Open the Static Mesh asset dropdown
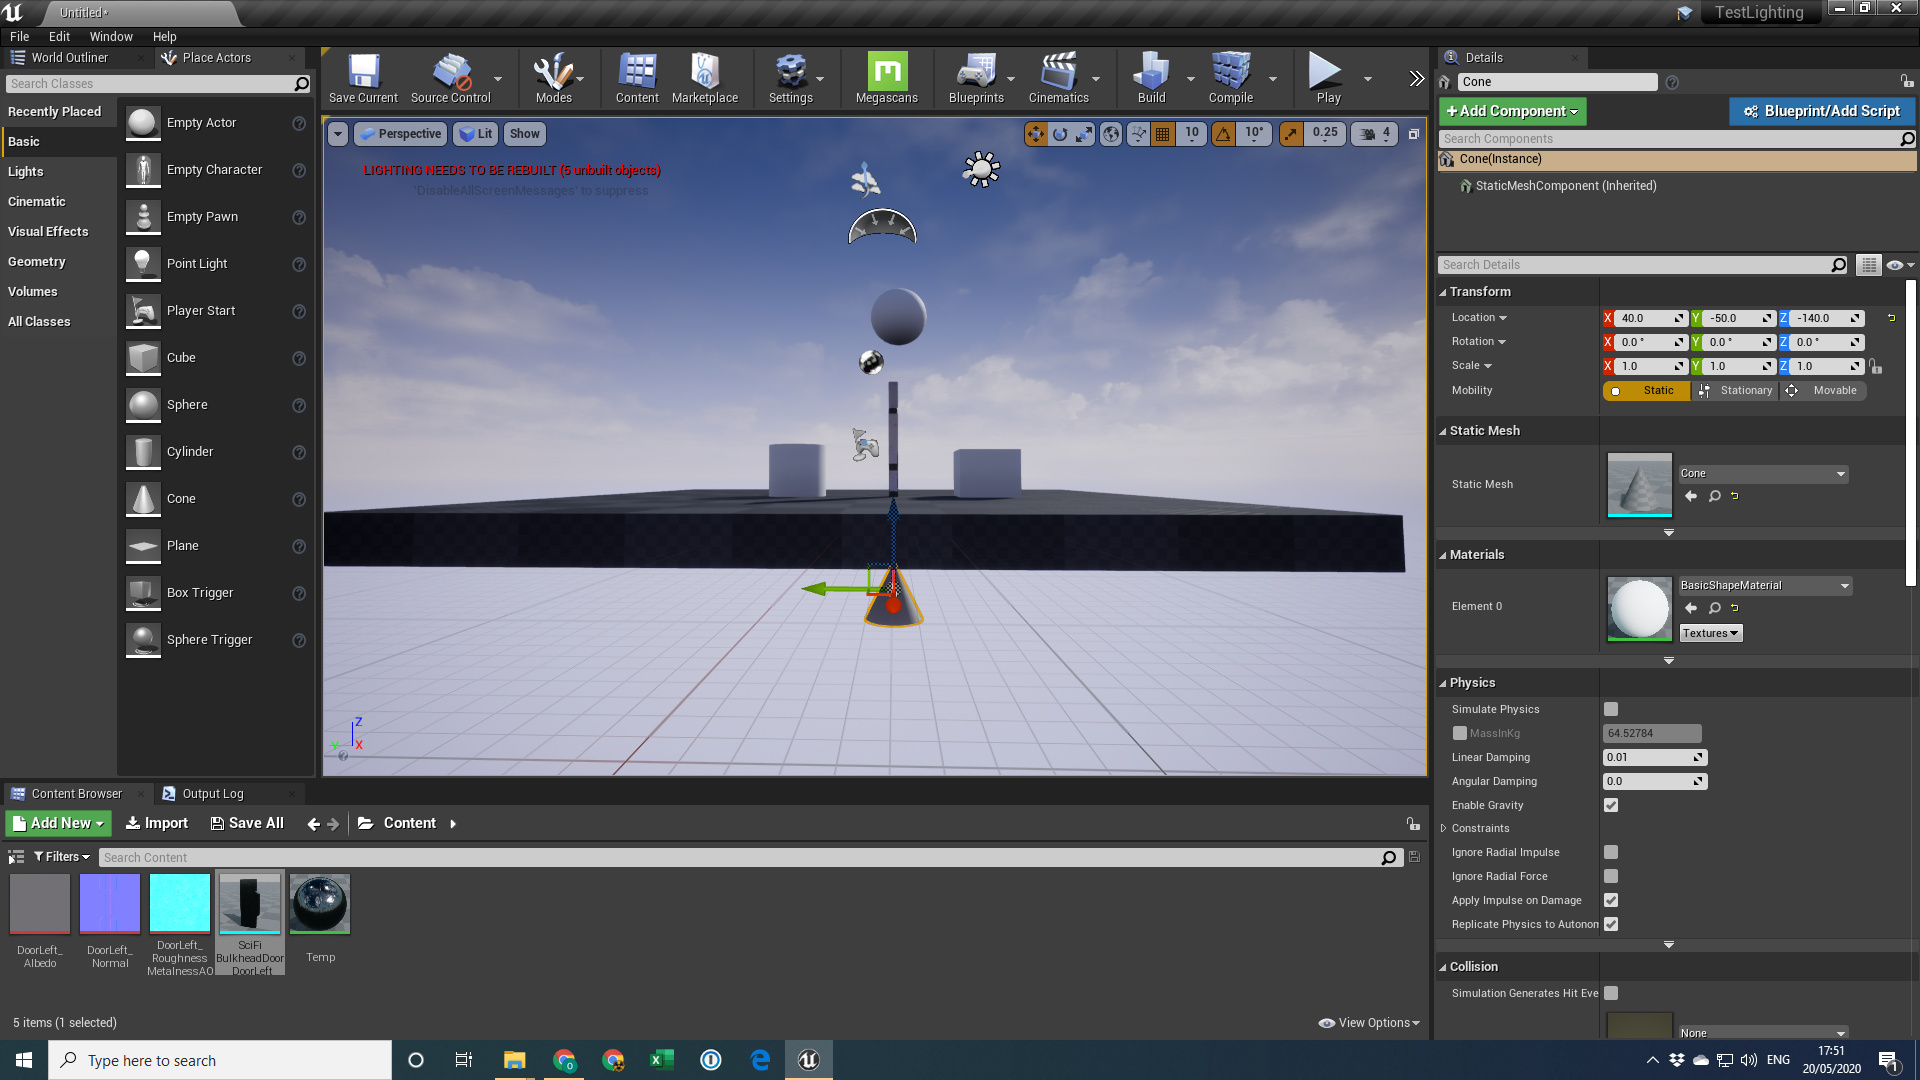Screen dimensions: 1920x1080 pyautogui.click(x=1841, y=473)
